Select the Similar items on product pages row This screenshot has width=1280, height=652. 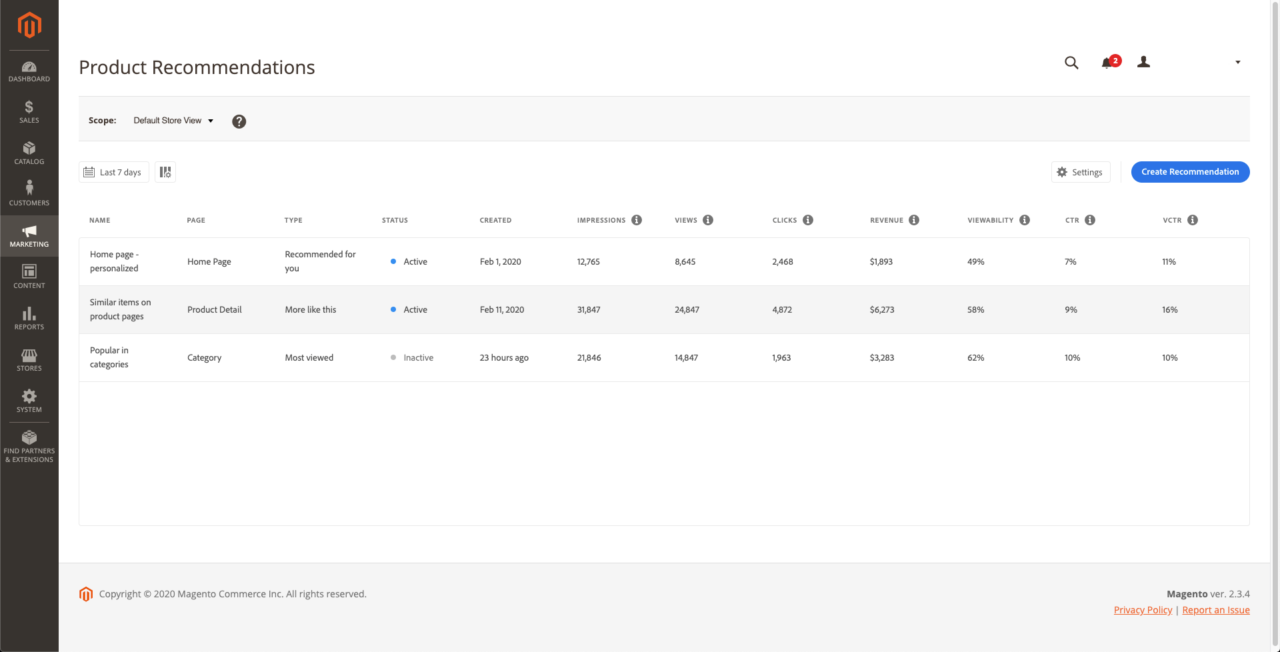pyautogui.click(x=120, y=310)
